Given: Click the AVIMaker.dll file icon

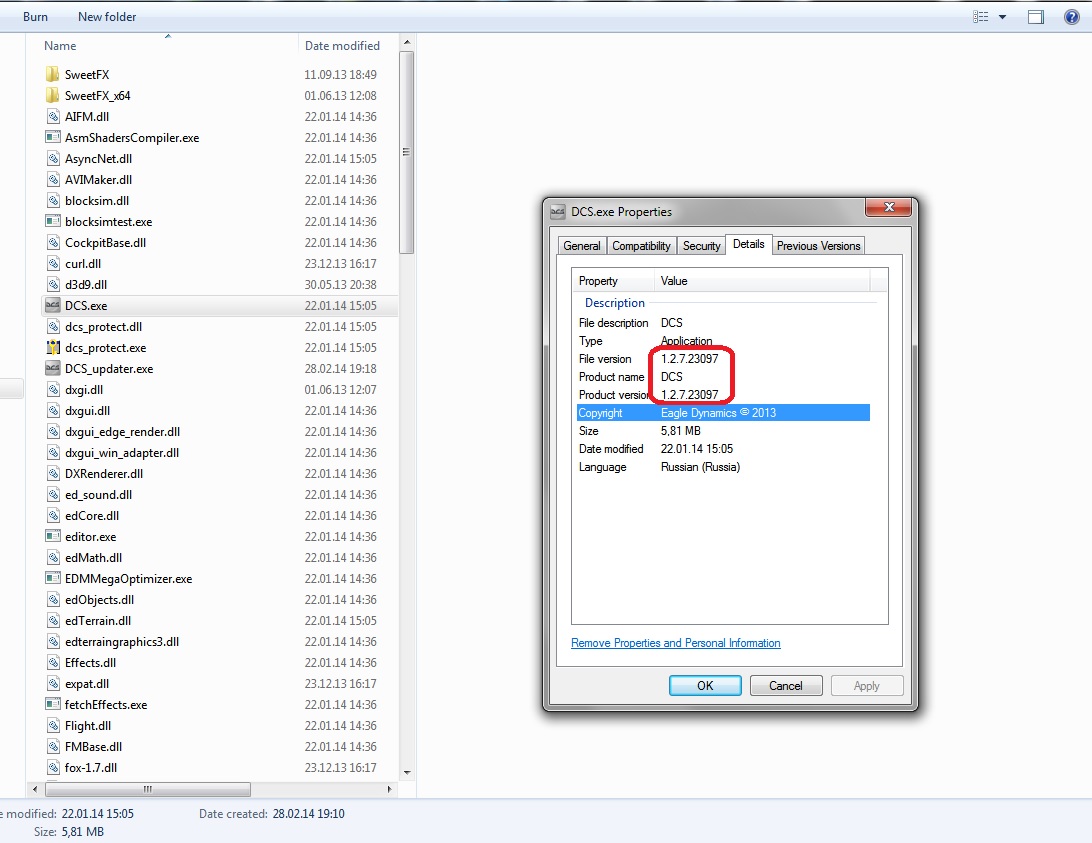Looking at the screenshot, I should pos(52,179).
